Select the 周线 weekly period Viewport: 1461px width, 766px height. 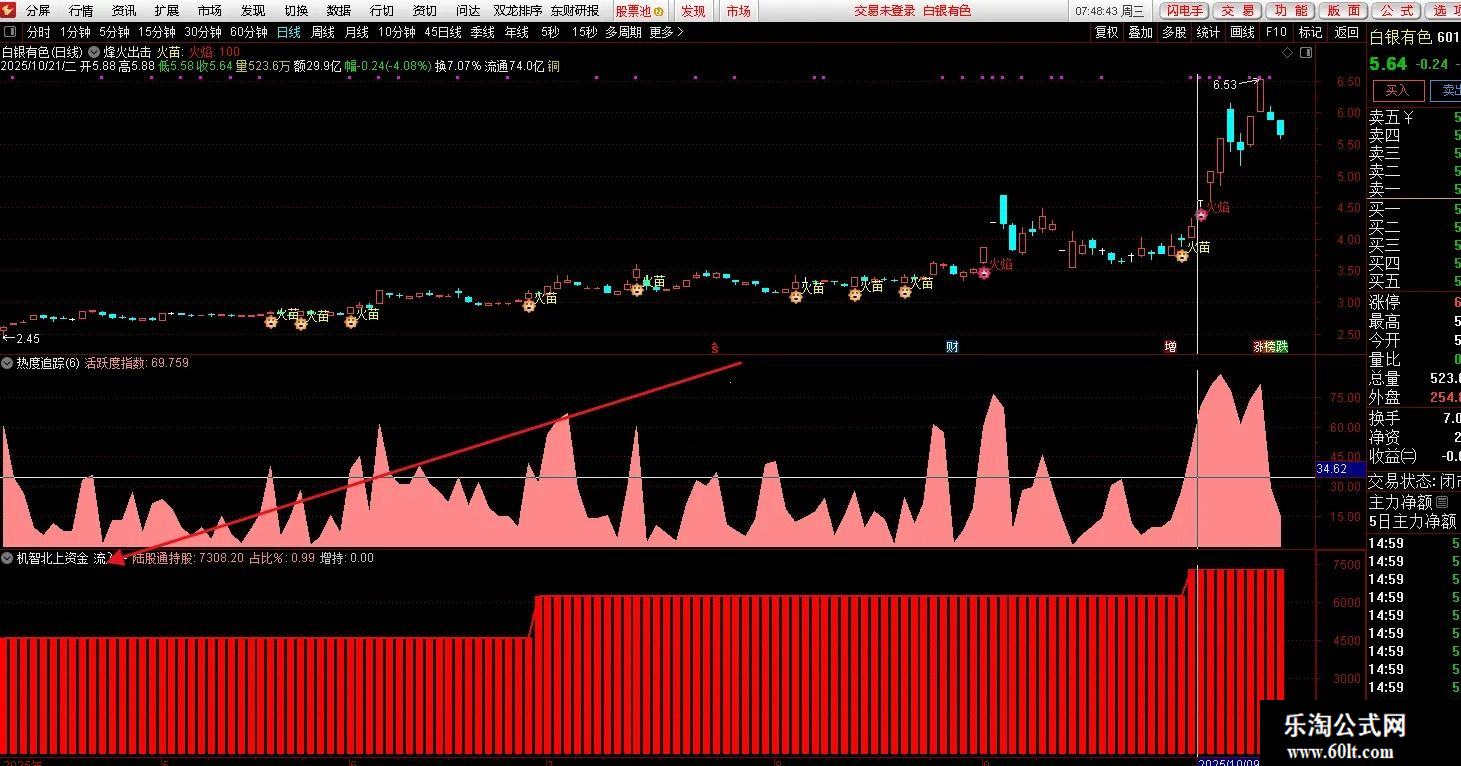point(323,32)
